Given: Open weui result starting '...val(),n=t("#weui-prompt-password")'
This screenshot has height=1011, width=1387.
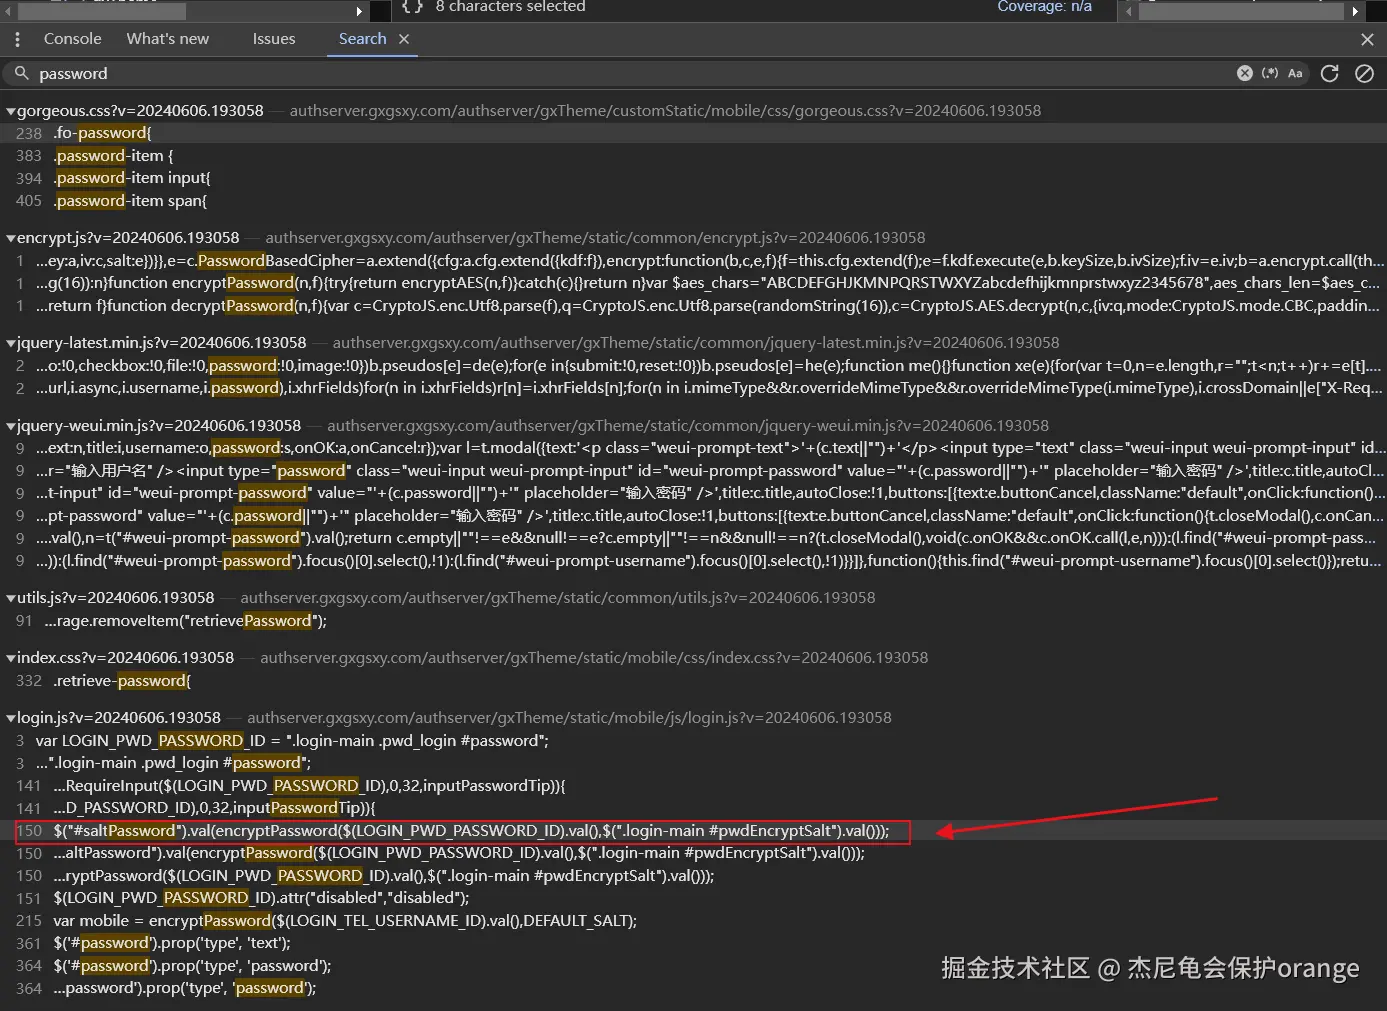Looking at the screenshot, I should click(x=693, y=538).
